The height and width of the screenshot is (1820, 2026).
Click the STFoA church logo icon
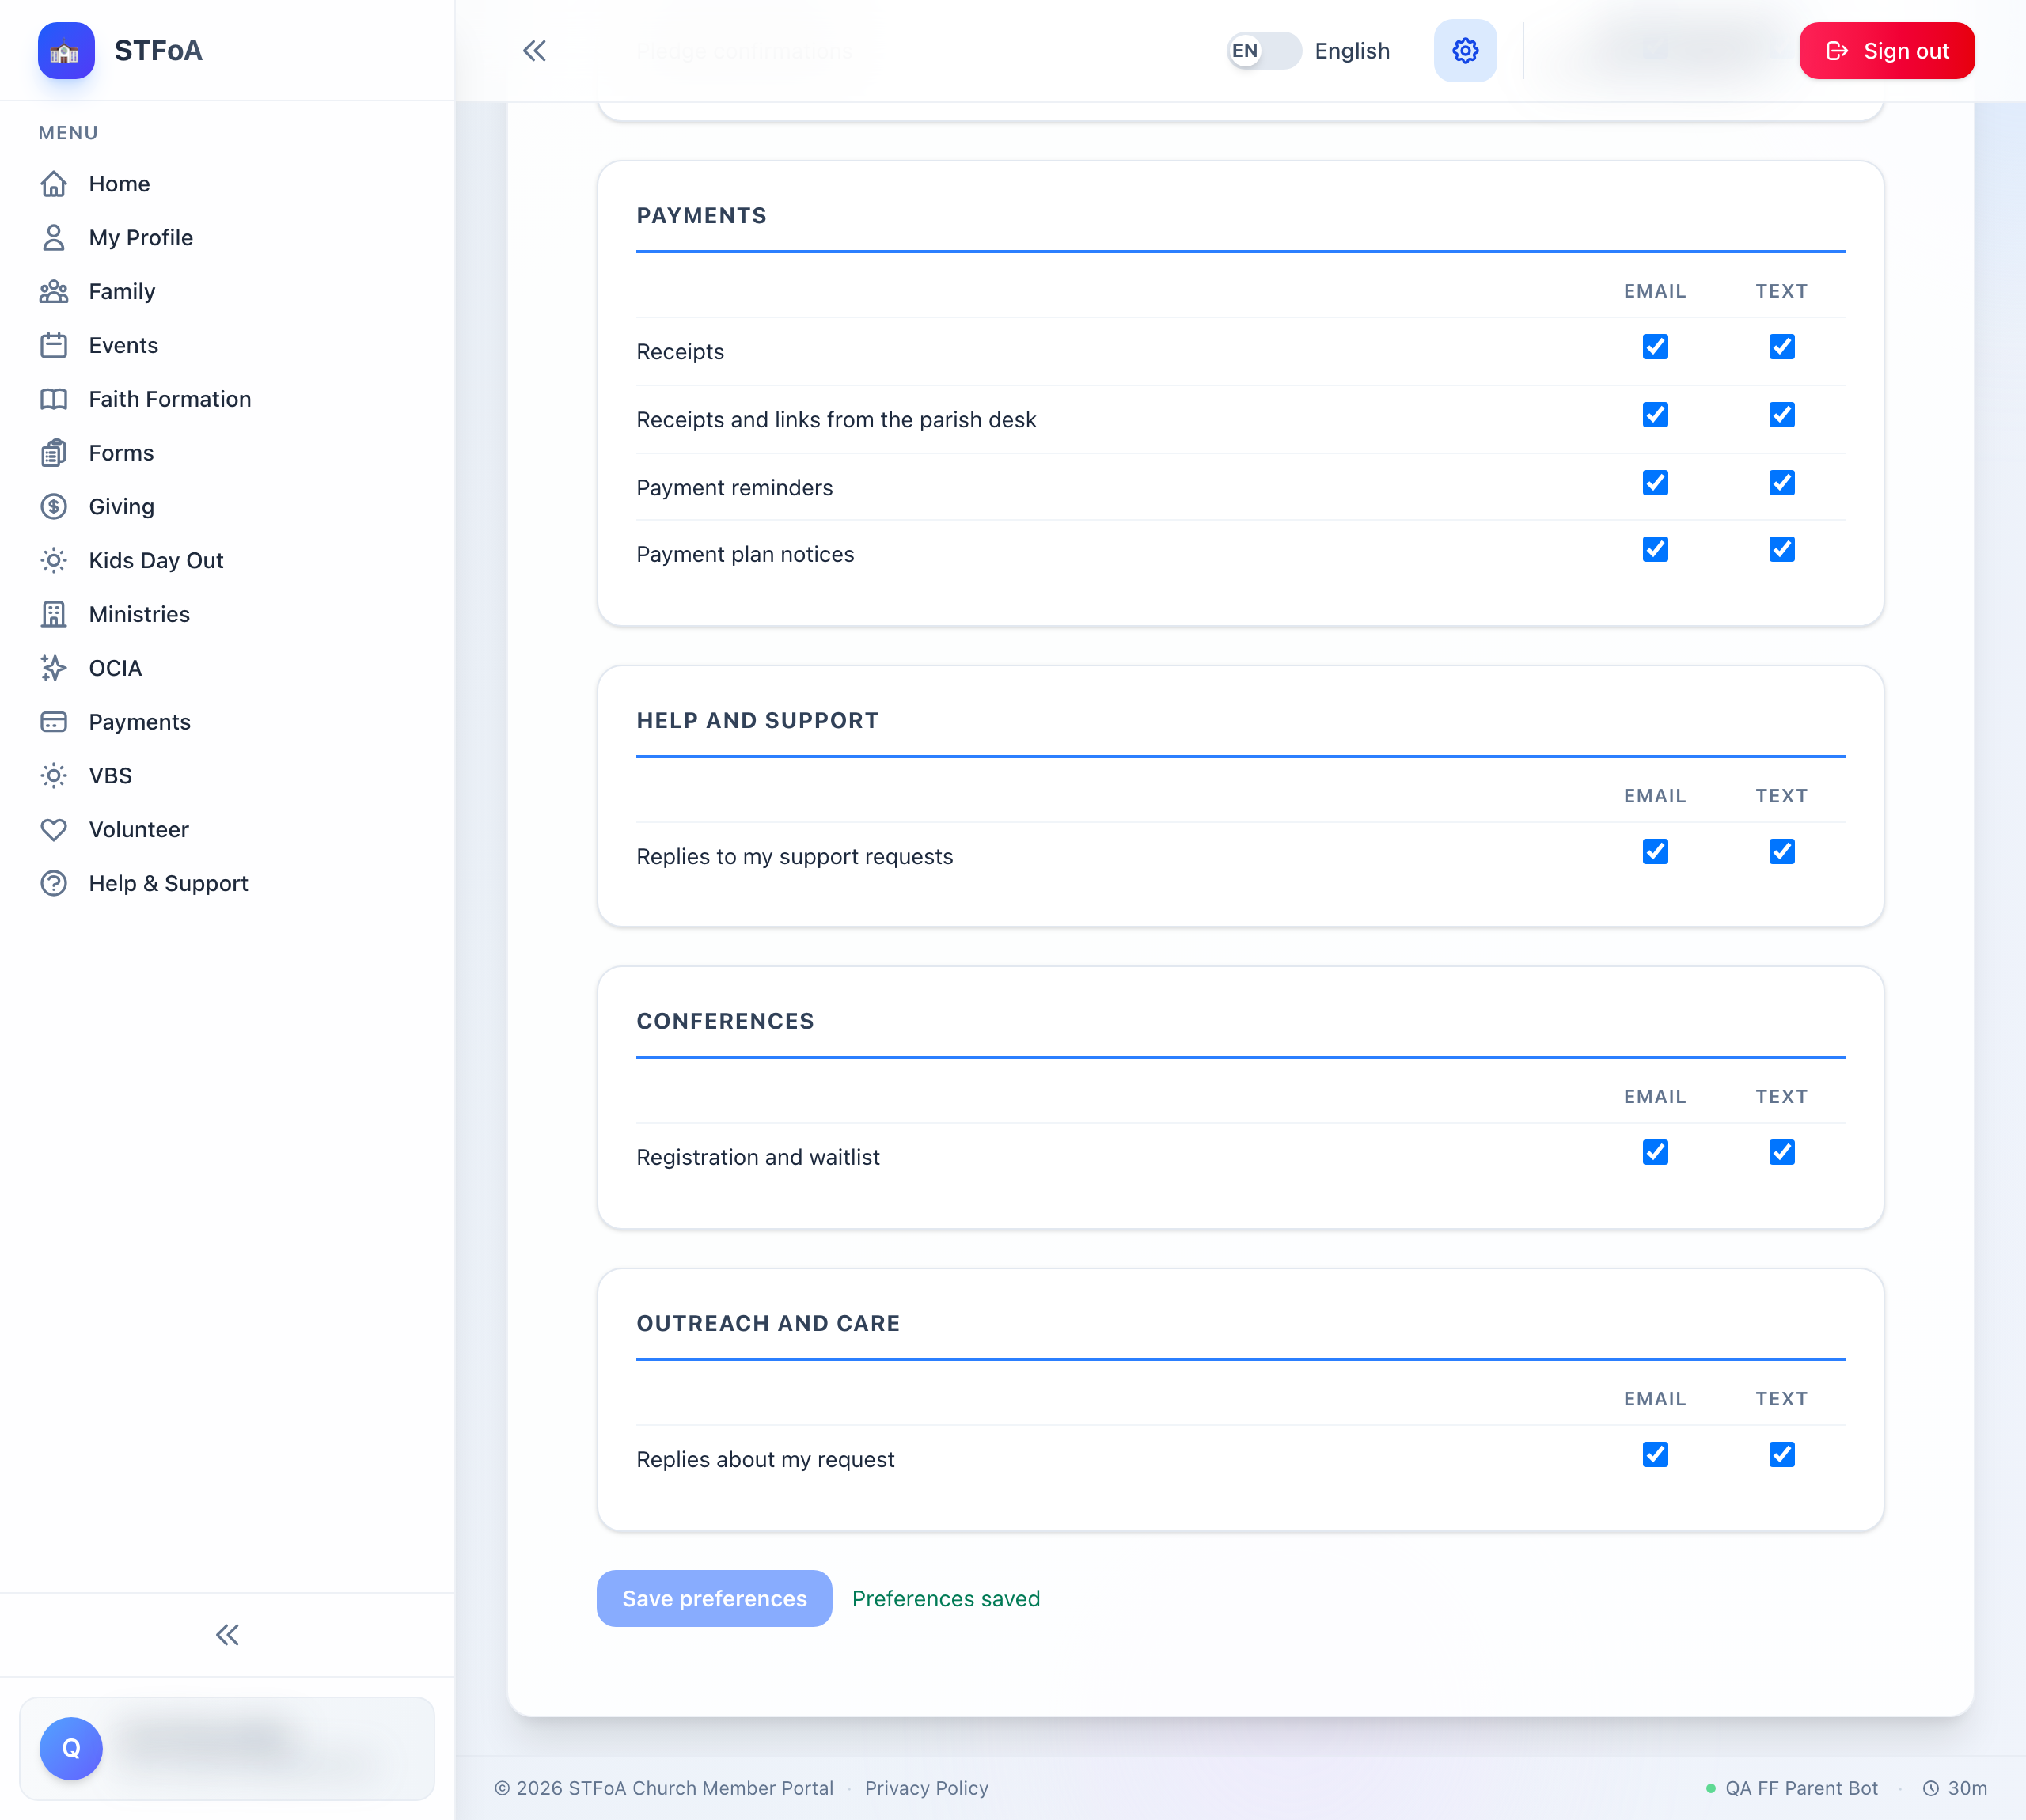point(66,51)
